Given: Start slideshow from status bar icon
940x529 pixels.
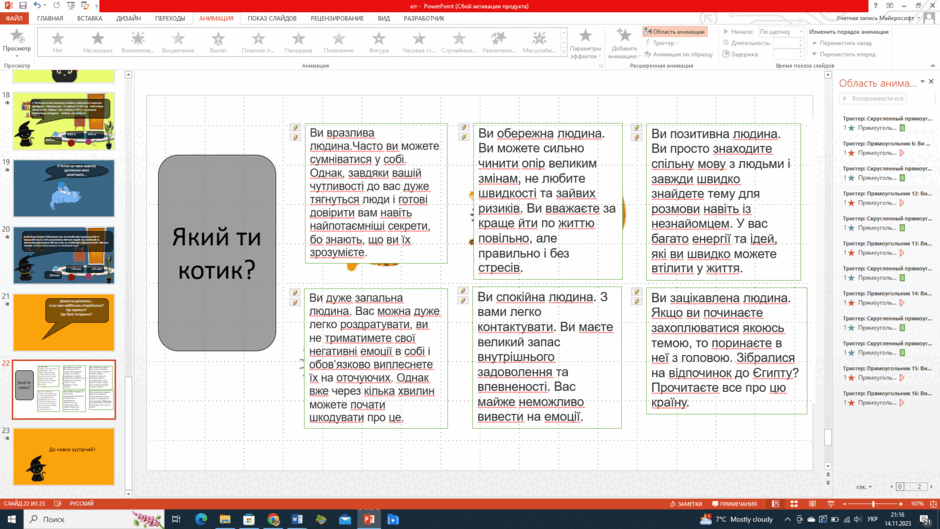Looking at the screenshot, I should point(830,504).
